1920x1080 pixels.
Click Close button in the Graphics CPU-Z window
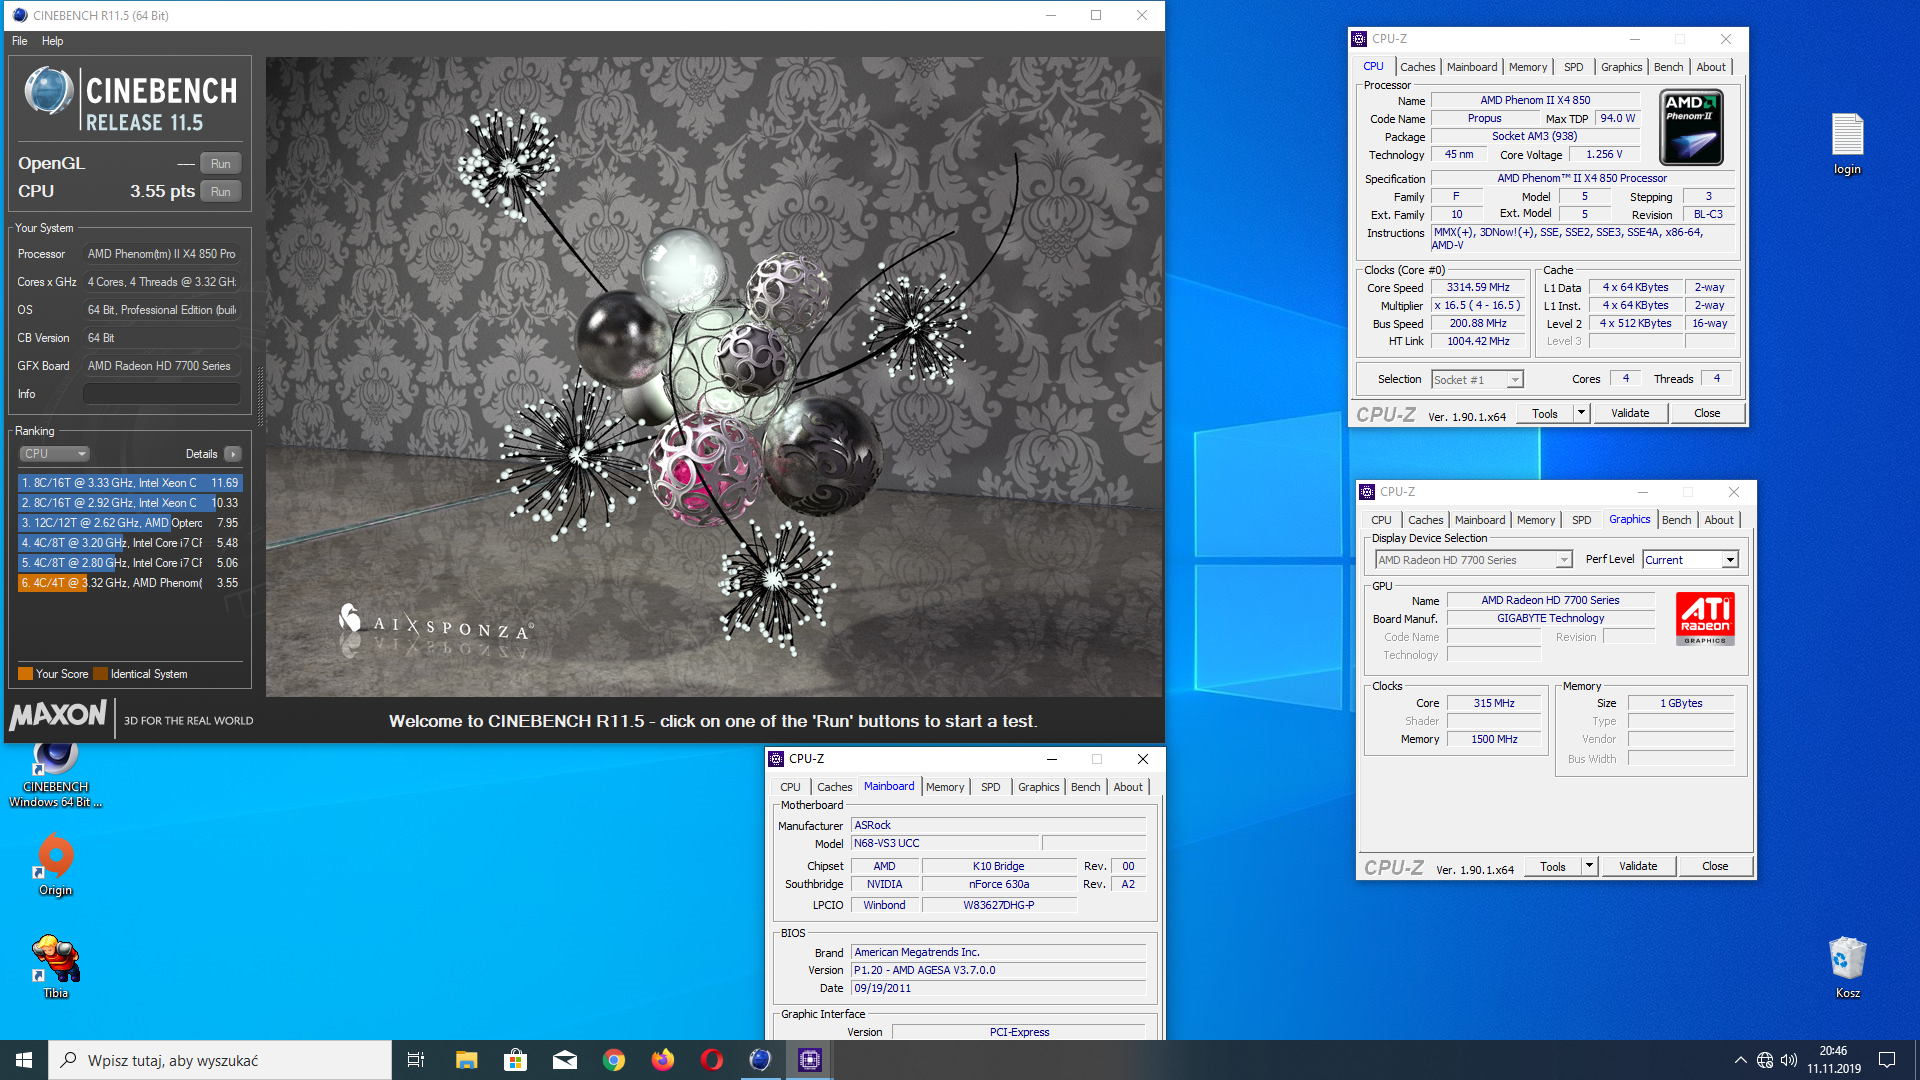coord(1715,866)
